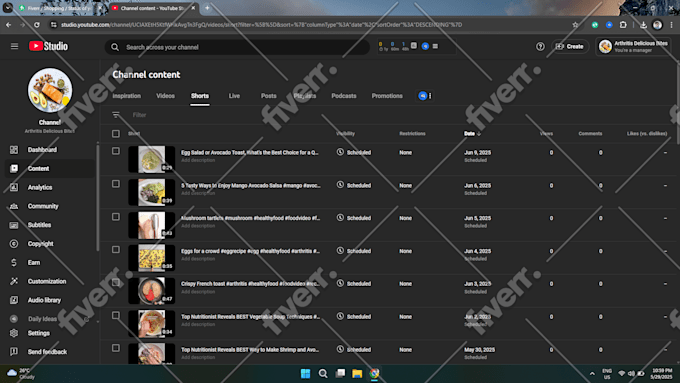Switch to the Videos tab
680x383 pixels.
(165, 96)
